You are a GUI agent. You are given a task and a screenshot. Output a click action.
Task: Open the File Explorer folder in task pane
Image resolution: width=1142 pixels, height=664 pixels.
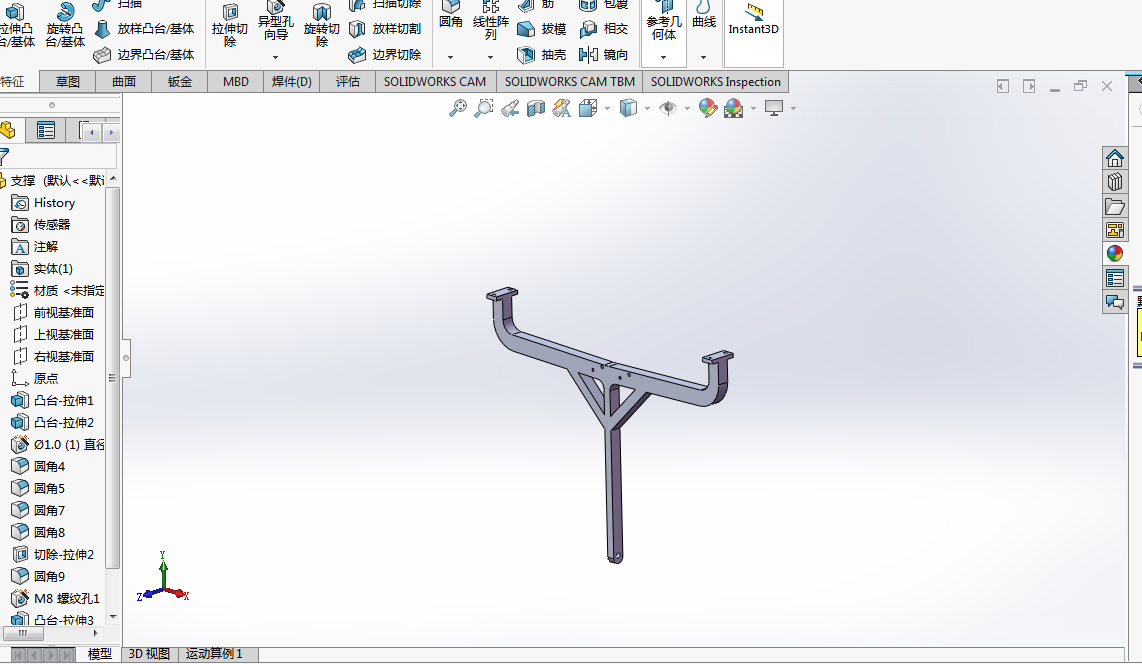[1115, 206]
